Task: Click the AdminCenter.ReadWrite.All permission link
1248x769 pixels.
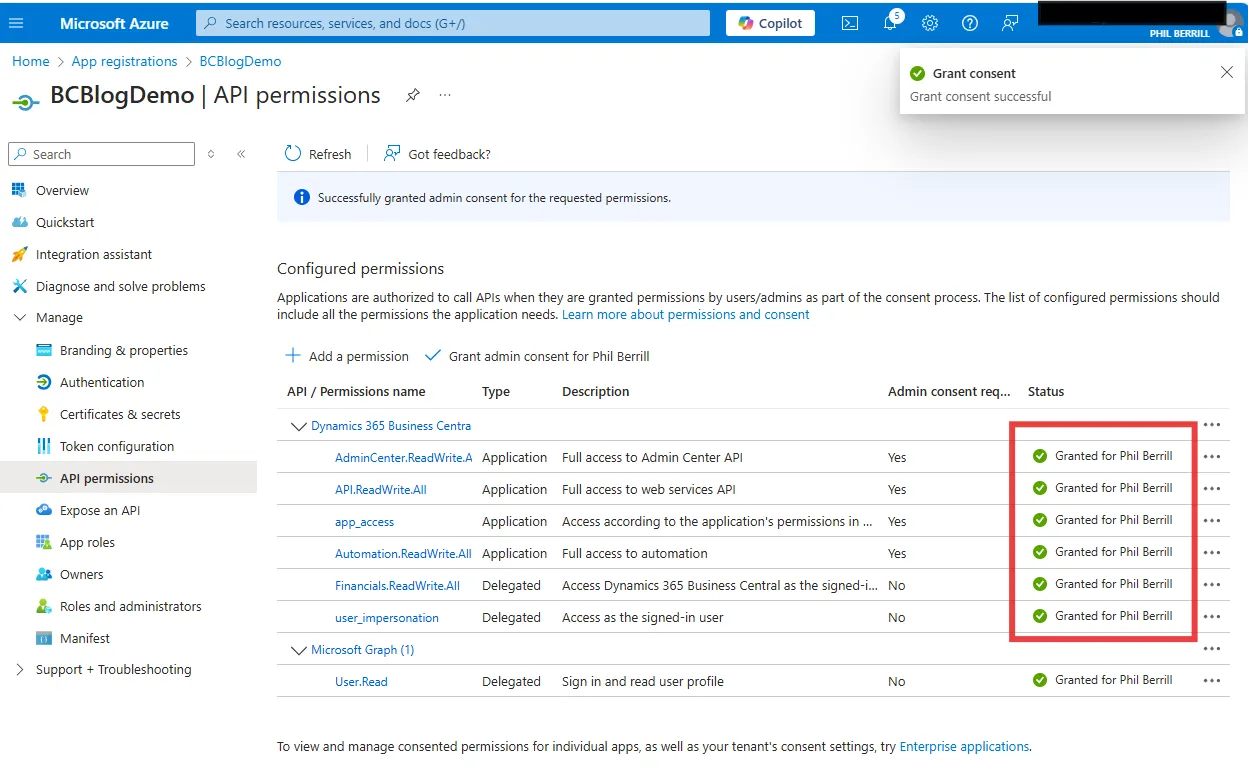Action: 404,458
